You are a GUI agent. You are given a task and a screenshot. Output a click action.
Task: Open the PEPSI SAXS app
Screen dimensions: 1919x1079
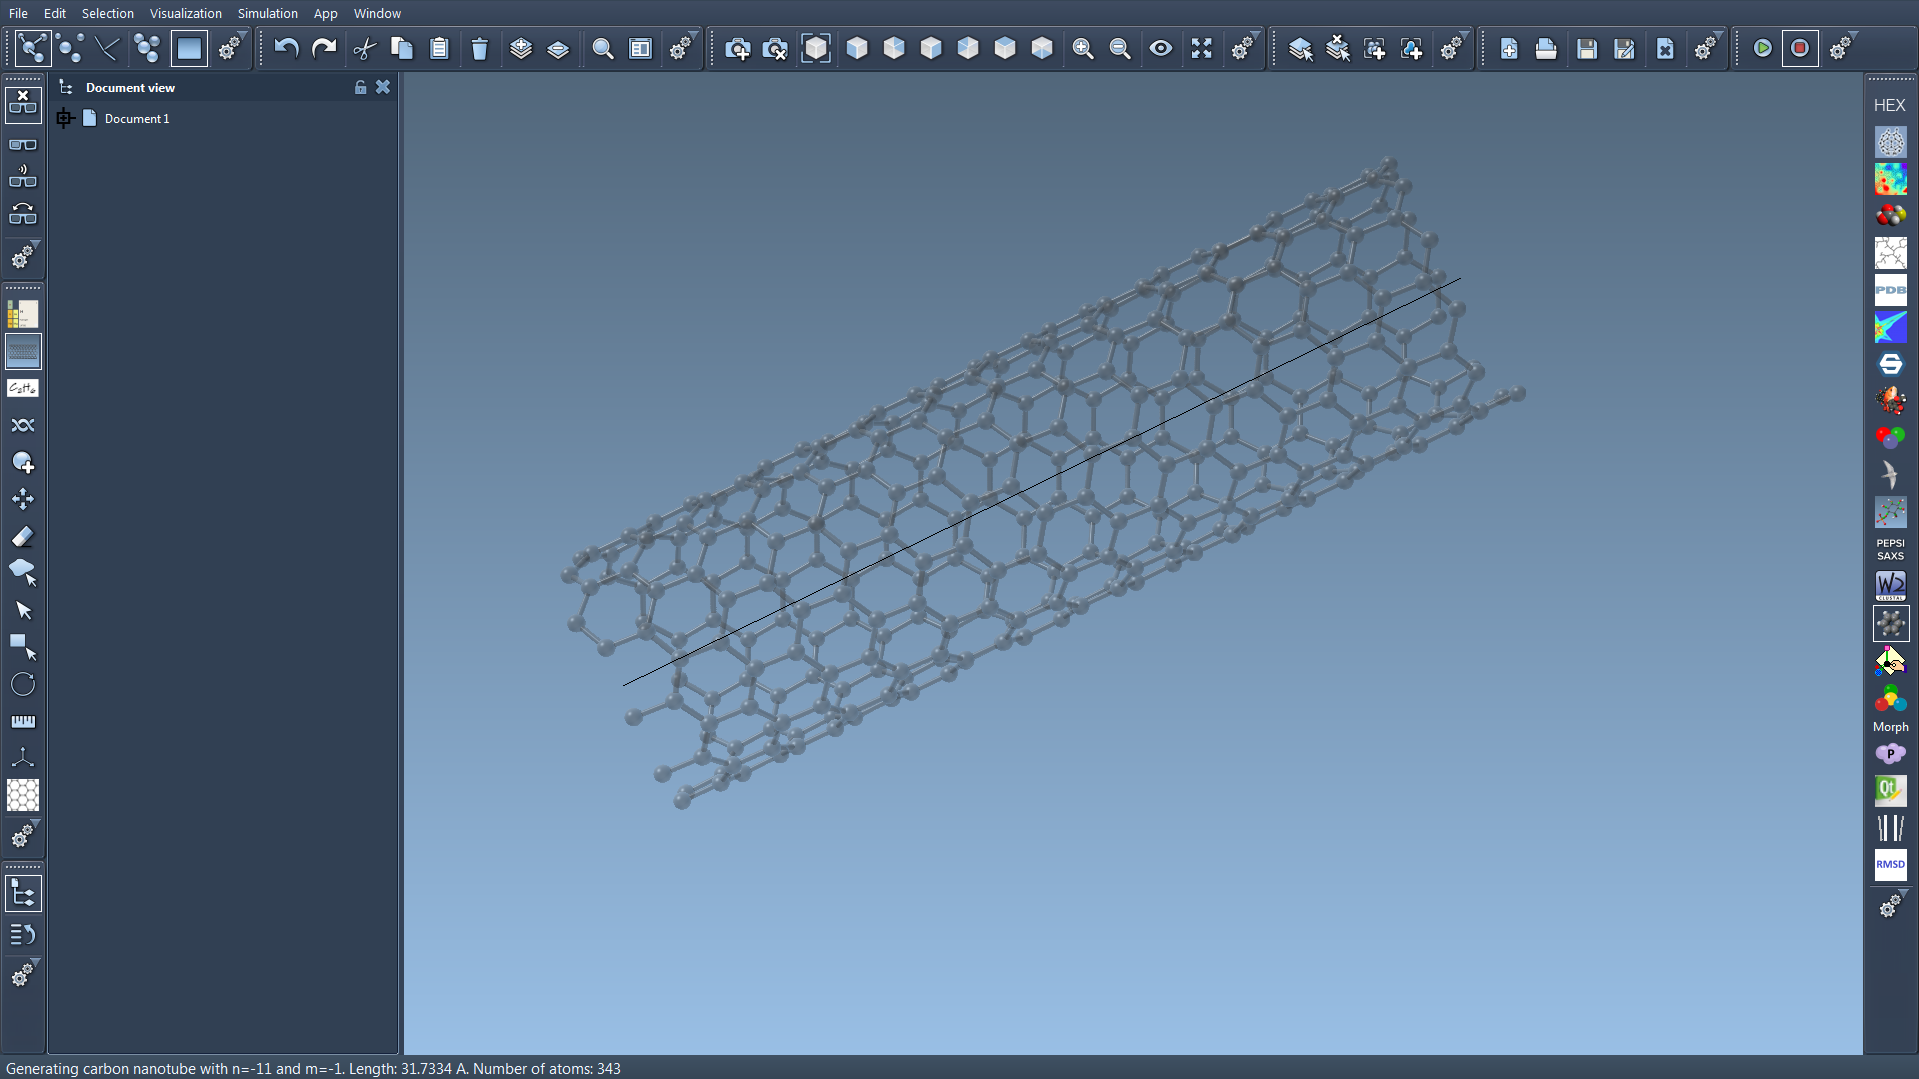coord(1890,549)
